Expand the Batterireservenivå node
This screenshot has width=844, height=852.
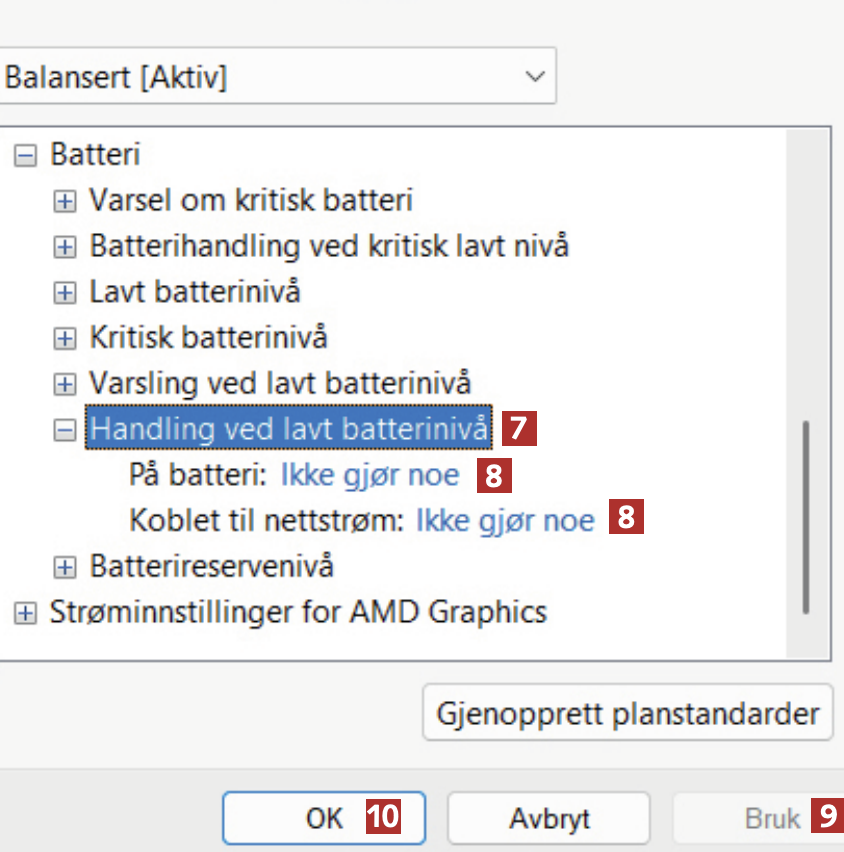tap(65, 567)
